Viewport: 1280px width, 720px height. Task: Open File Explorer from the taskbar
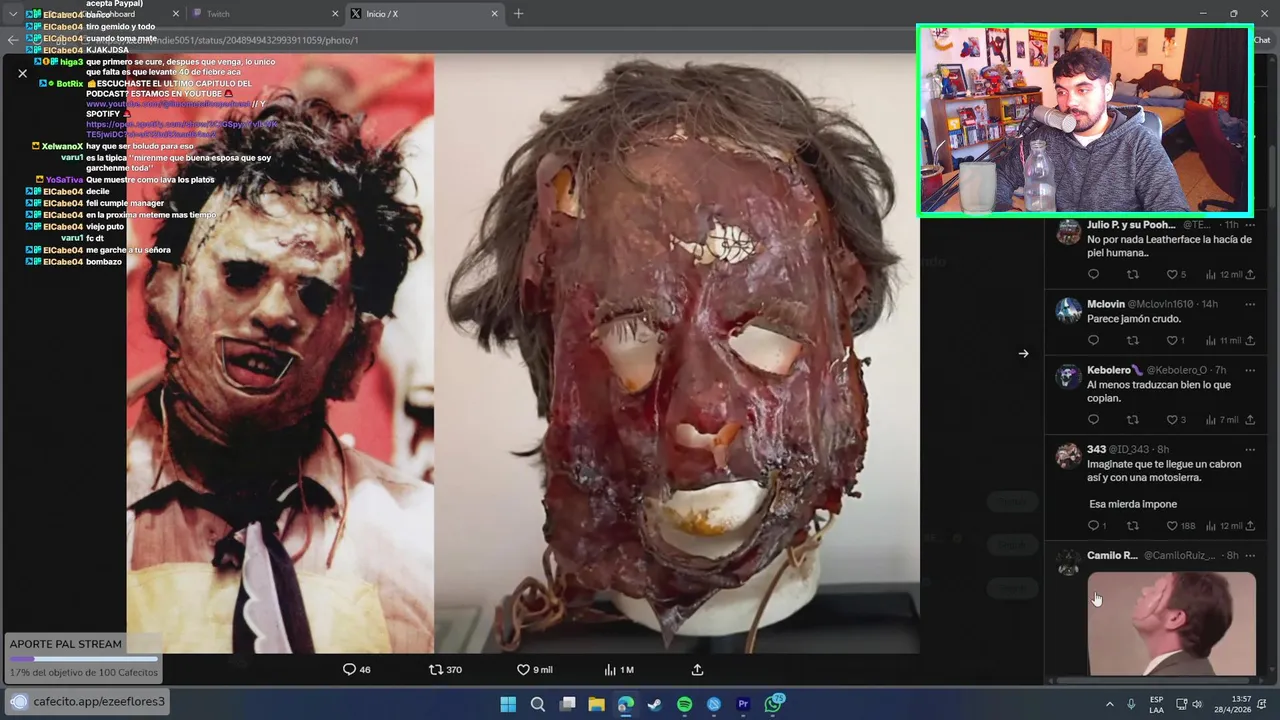(596, 704)
